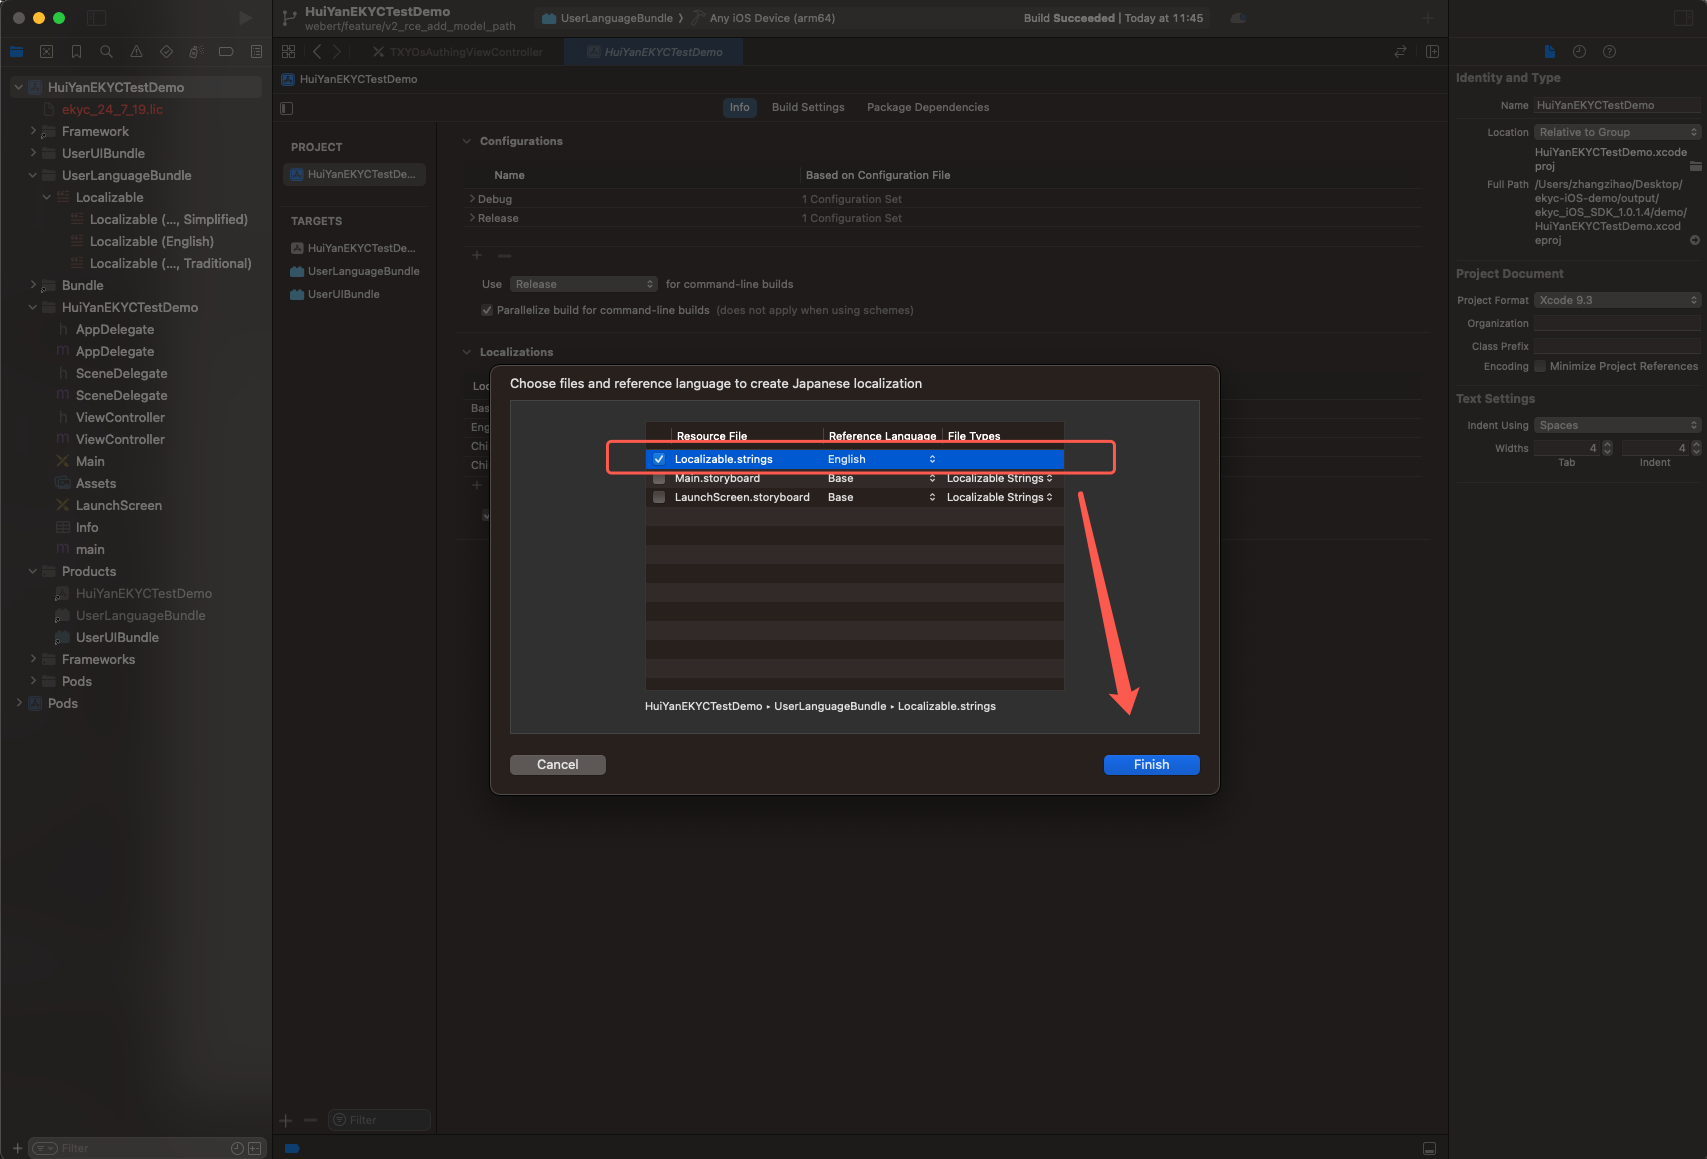Click the Finish button
The height and width of the screenshot is (1159, 1707).
(x=1151, y=764)
